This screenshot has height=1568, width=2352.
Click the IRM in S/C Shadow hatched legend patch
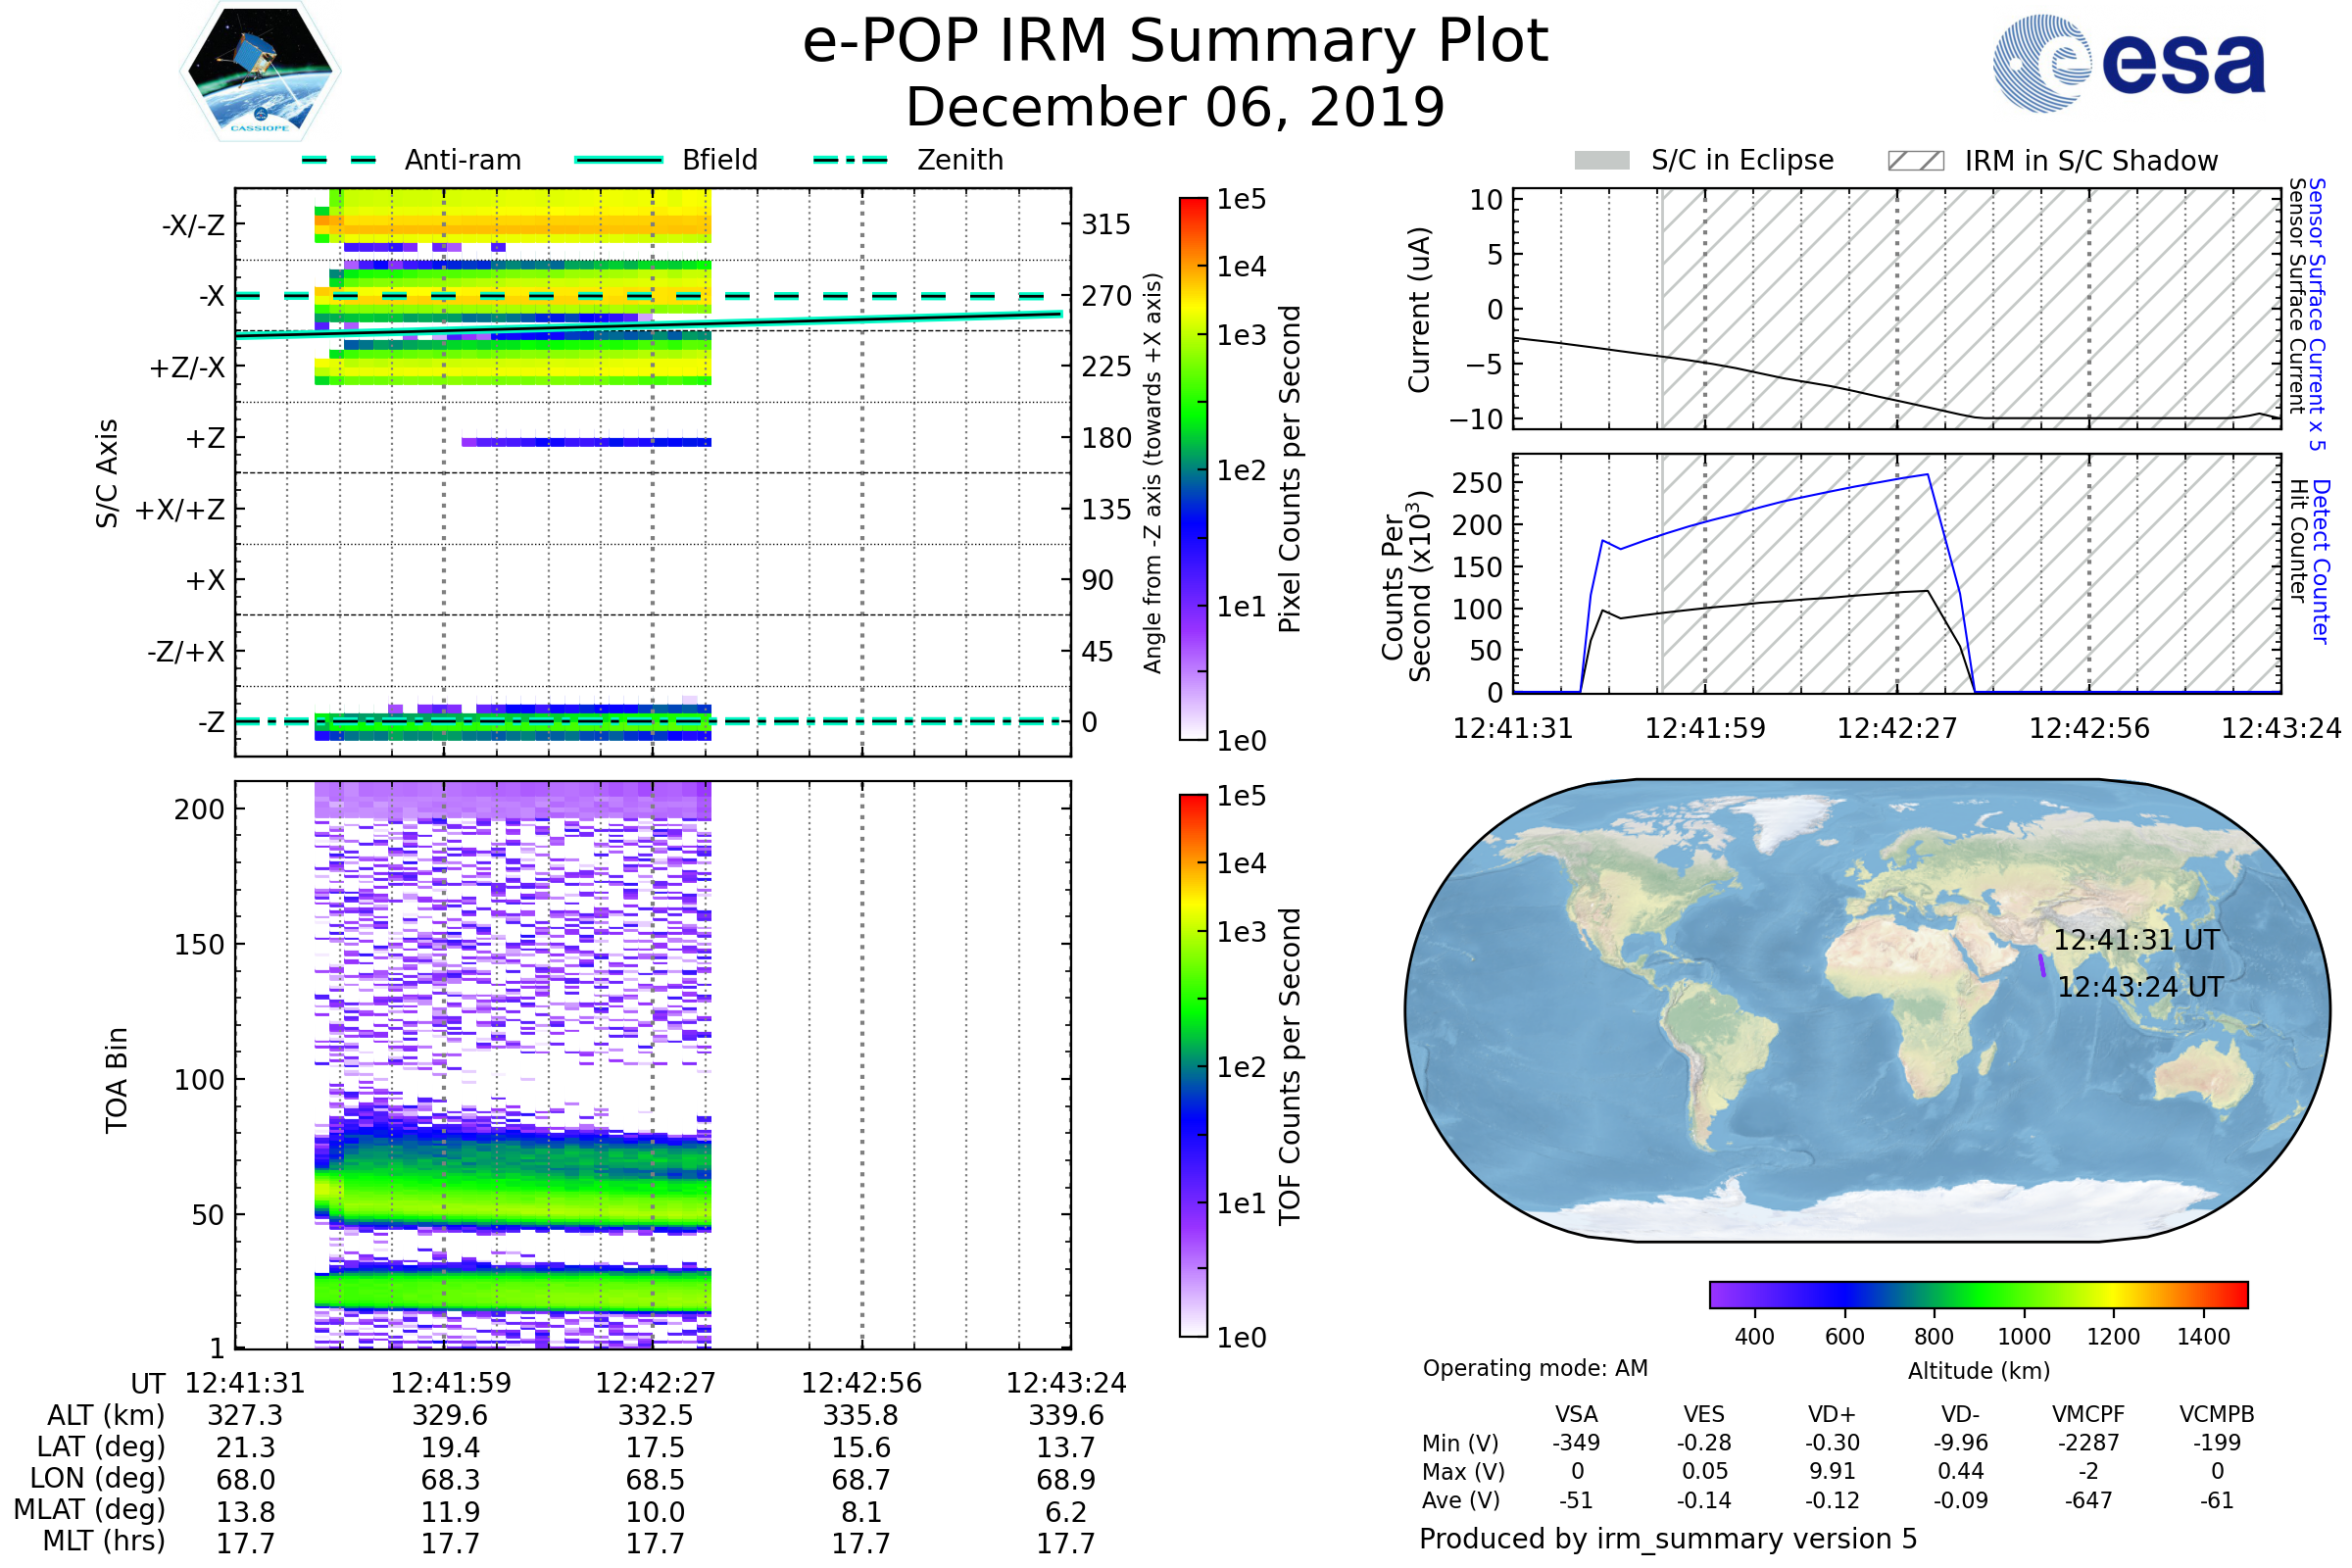[1915, 161]
